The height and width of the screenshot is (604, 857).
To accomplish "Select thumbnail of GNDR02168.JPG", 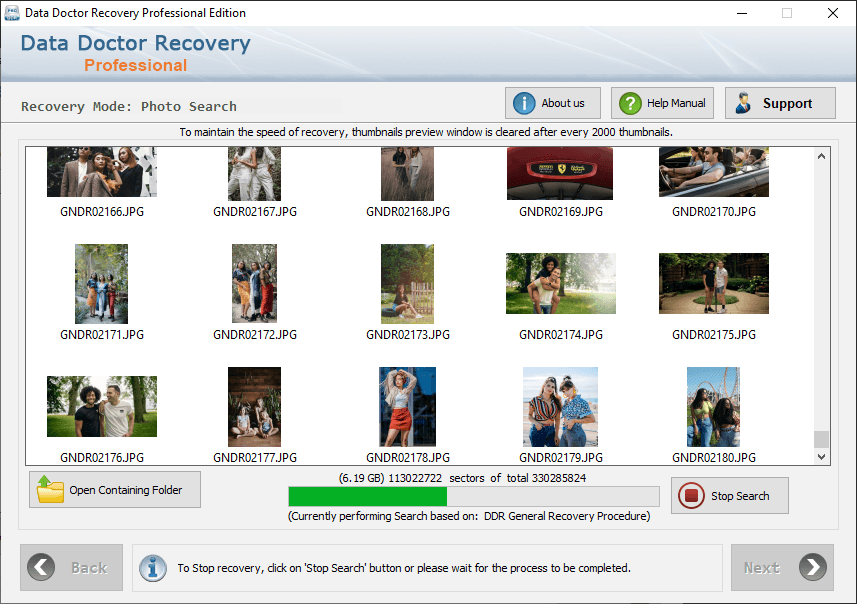I will [407, 174].
